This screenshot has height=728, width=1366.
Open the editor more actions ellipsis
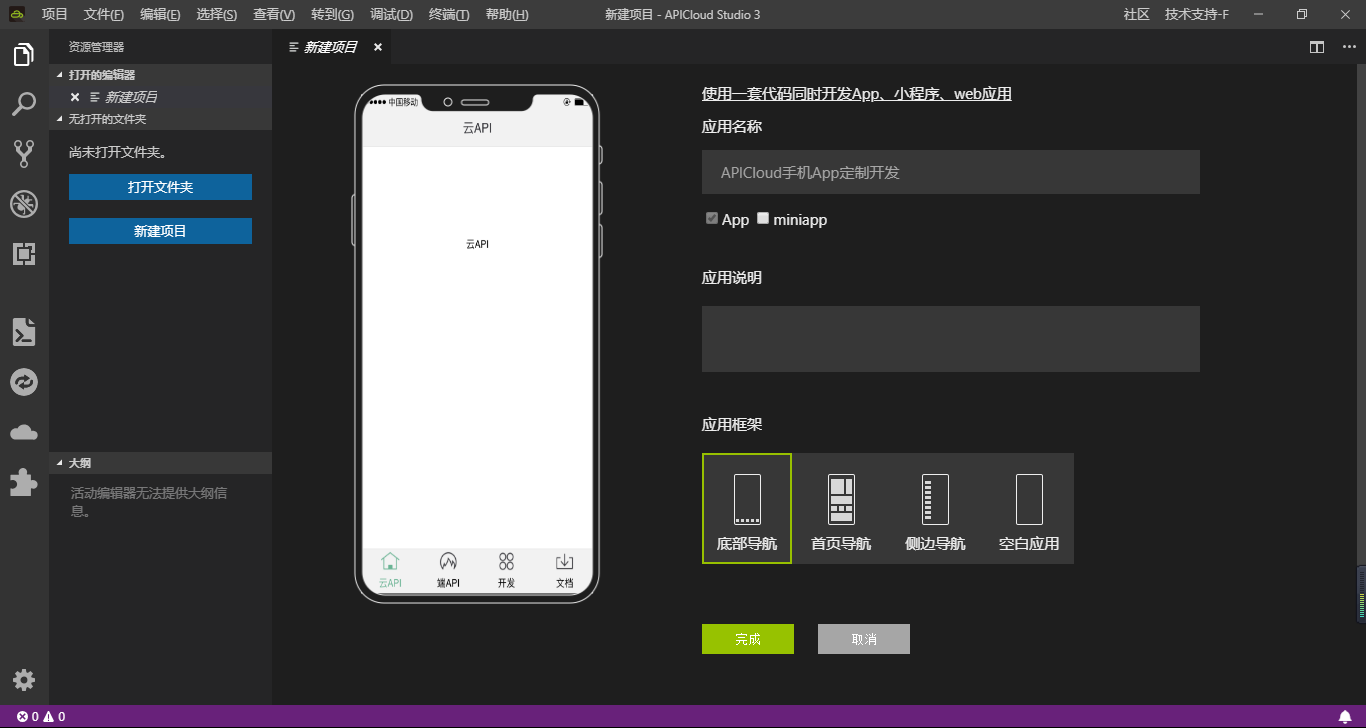(1349, 47)
